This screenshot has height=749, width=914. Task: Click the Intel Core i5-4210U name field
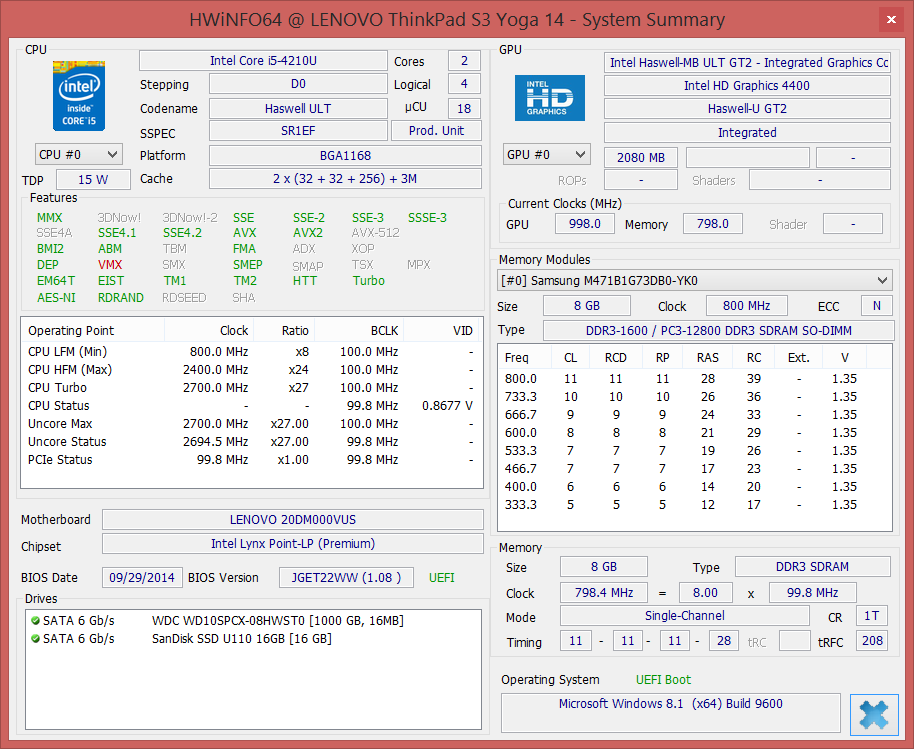[x=263, y=61]
